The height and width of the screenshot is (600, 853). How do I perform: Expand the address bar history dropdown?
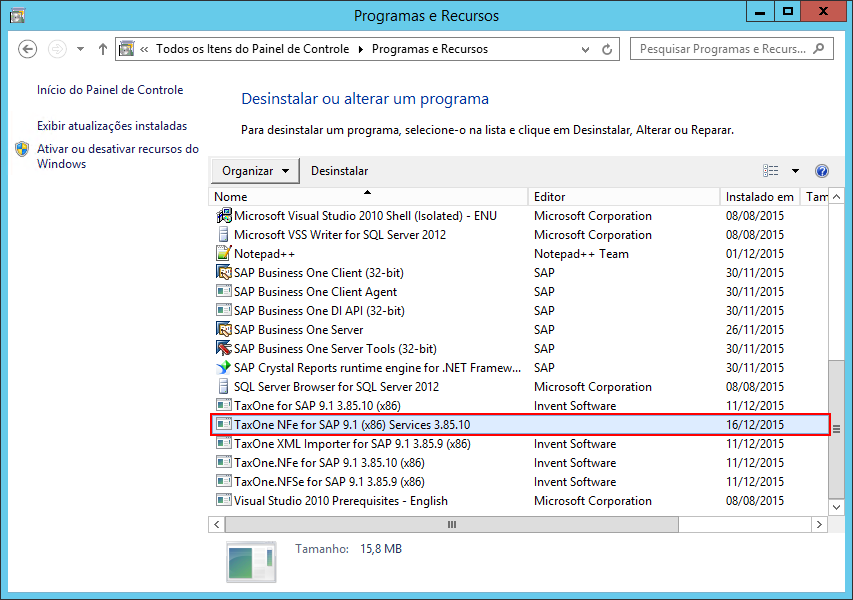coord(585,50)
